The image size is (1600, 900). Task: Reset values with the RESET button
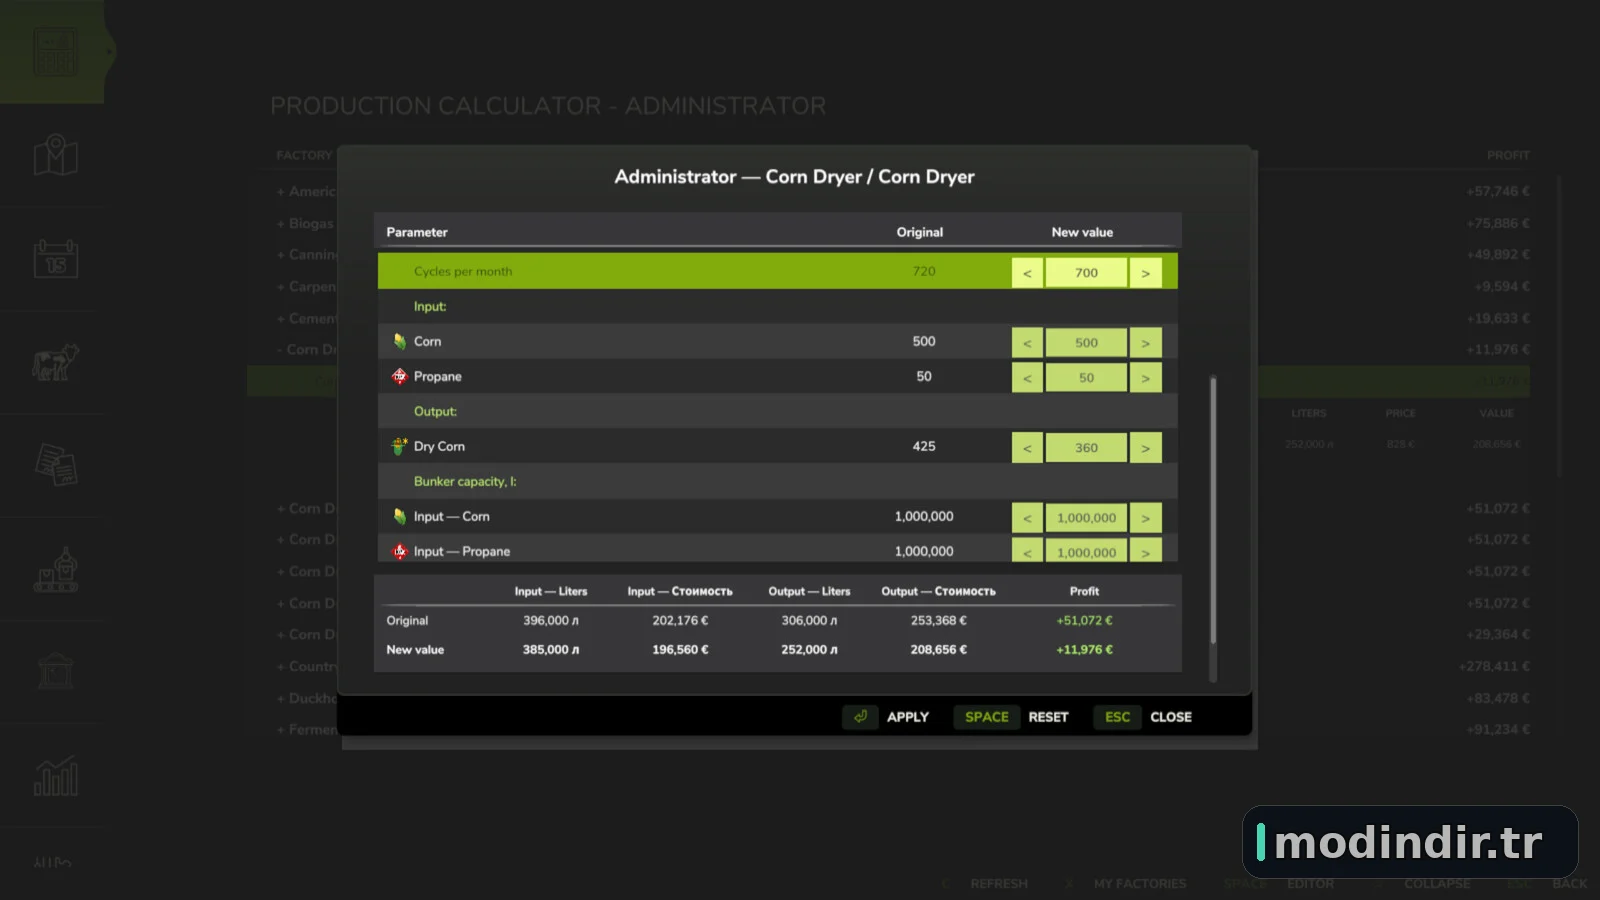point(1048,717)
